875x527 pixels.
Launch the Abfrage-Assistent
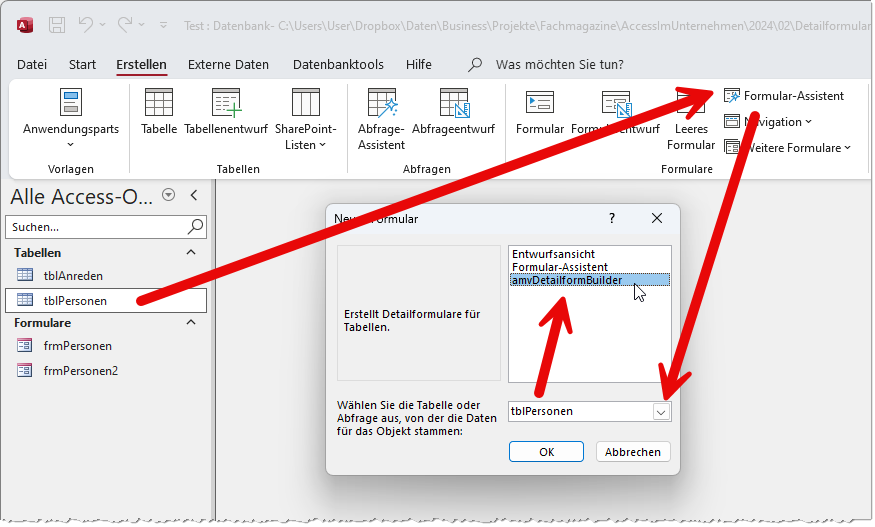pyautogui.click(x=381, y=118)
